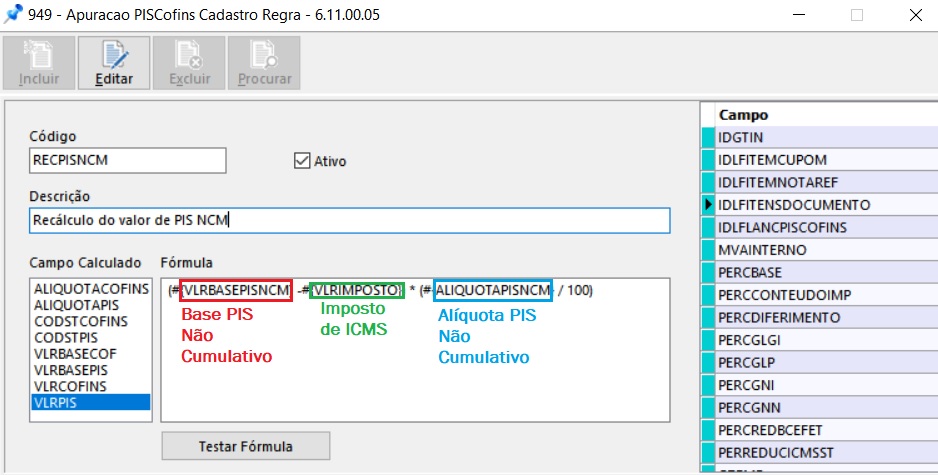Click the row indicator beside IDGTIN
This screenshot has width=938, height=475.
[x=708, y=137]
